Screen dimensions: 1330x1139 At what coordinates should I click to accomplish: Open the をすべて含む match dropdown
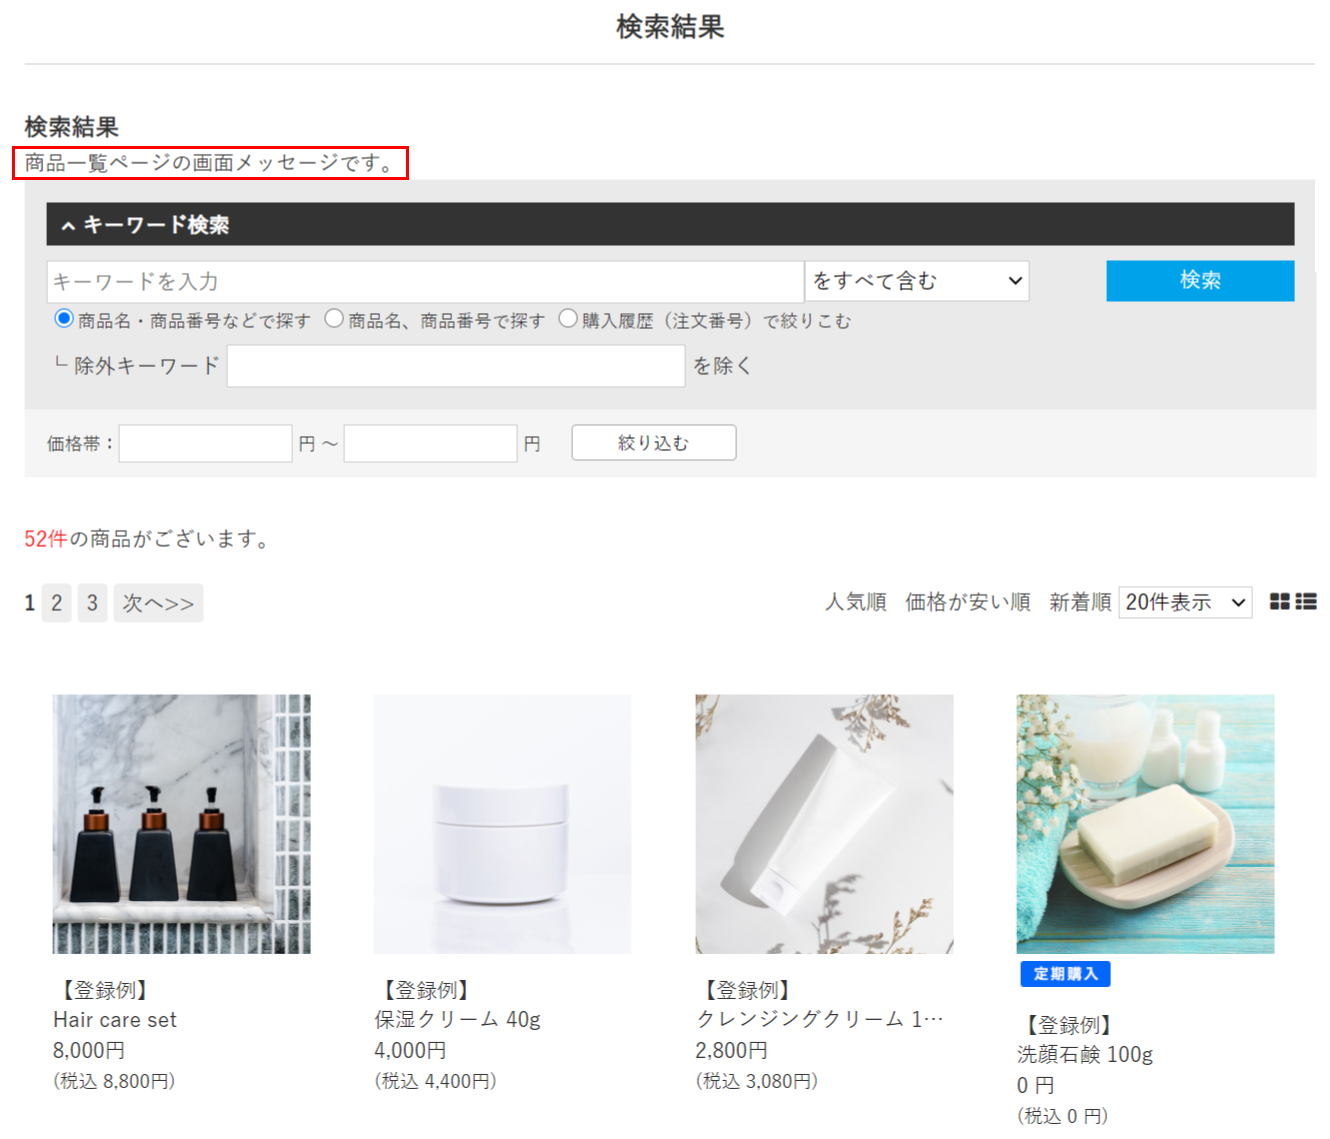coord(917,282)
